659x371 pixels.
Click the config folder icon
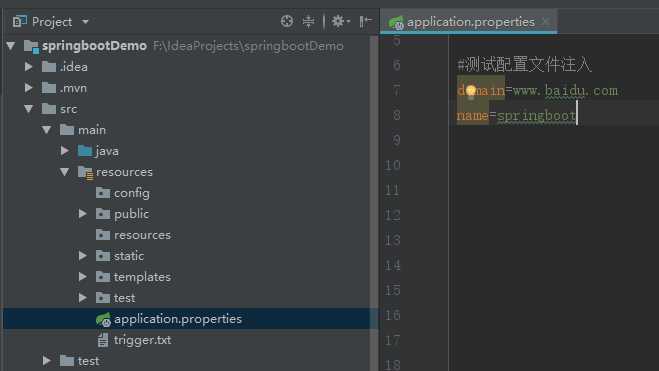coord(103,192)
